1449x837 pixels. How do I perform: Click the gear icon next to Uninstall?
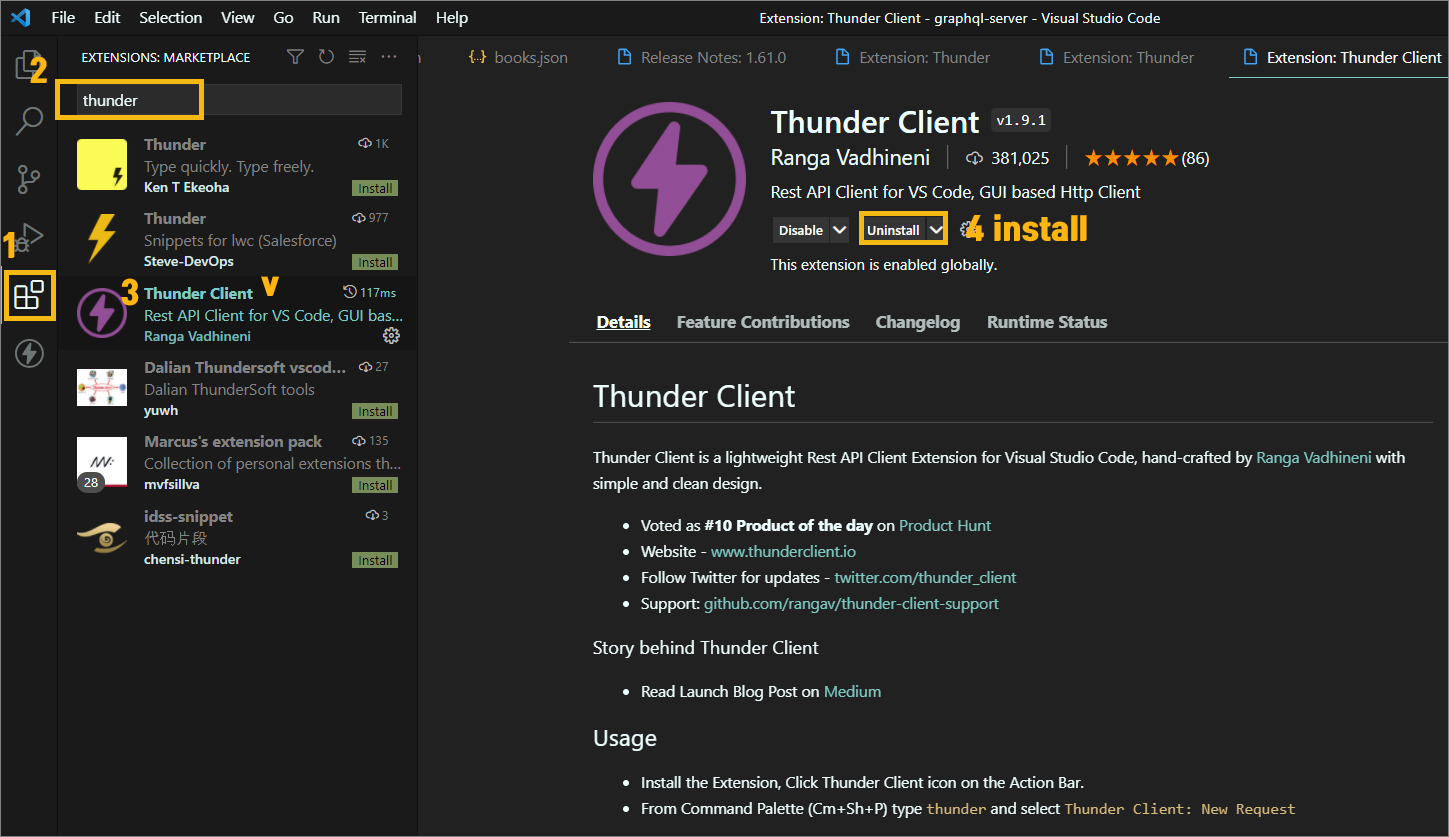tap(967, 230)
